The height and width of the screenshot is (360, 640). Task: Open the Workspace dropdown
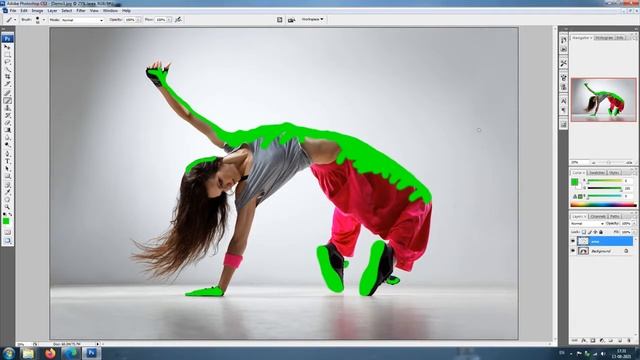[x=312, y=19]
